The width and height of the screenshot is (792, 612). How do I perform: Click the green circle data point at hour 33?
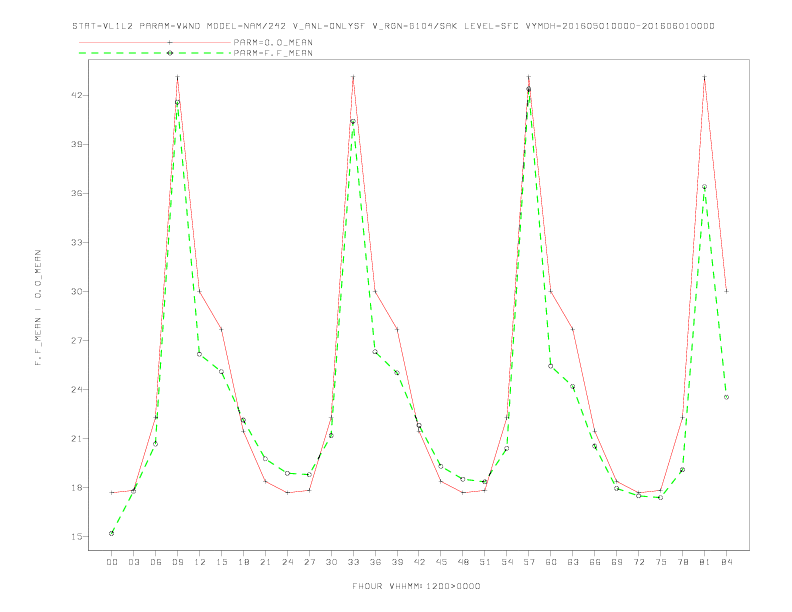click(353, 122)
